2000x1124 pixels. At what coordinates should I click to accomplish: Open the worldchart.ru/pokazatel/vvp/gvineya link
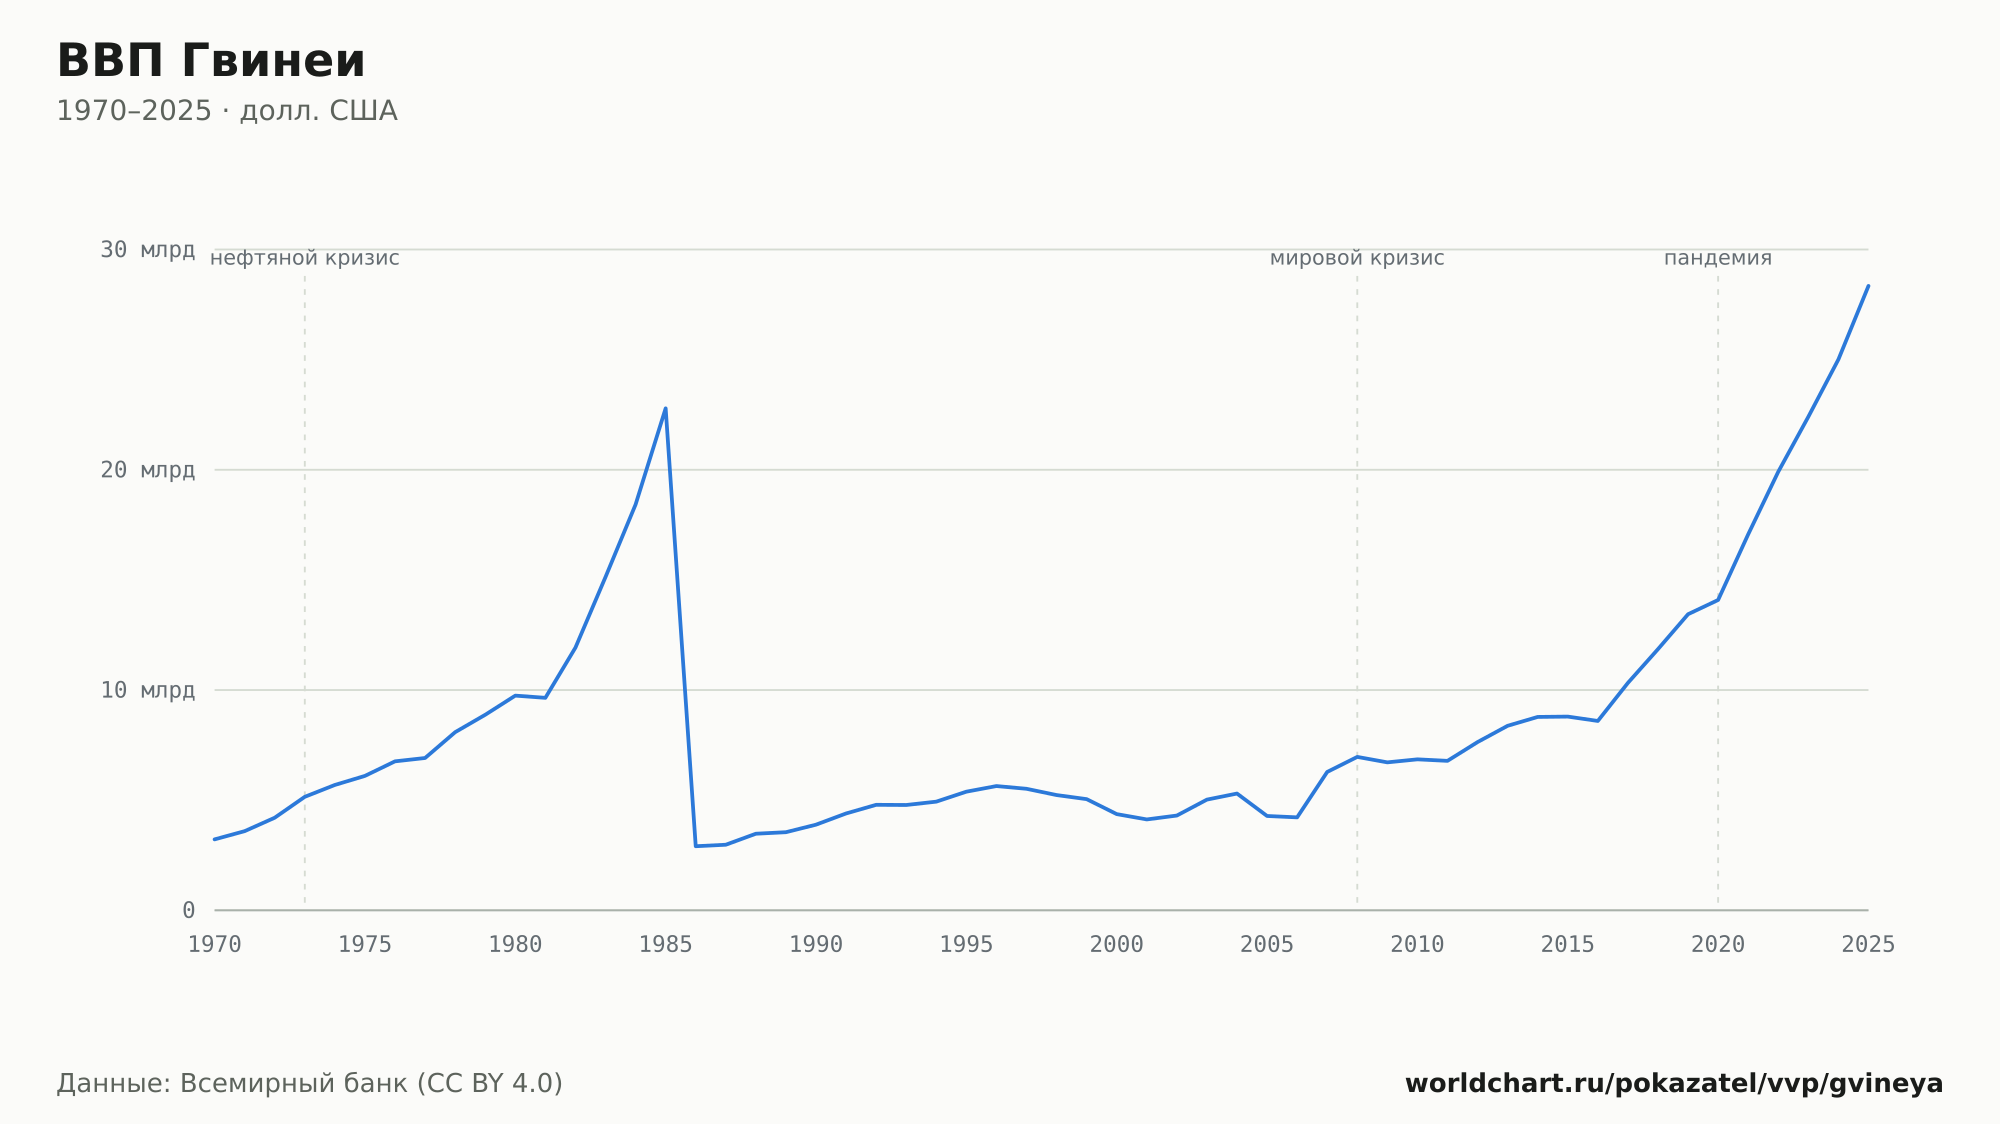click(x=1674, y=1084)
